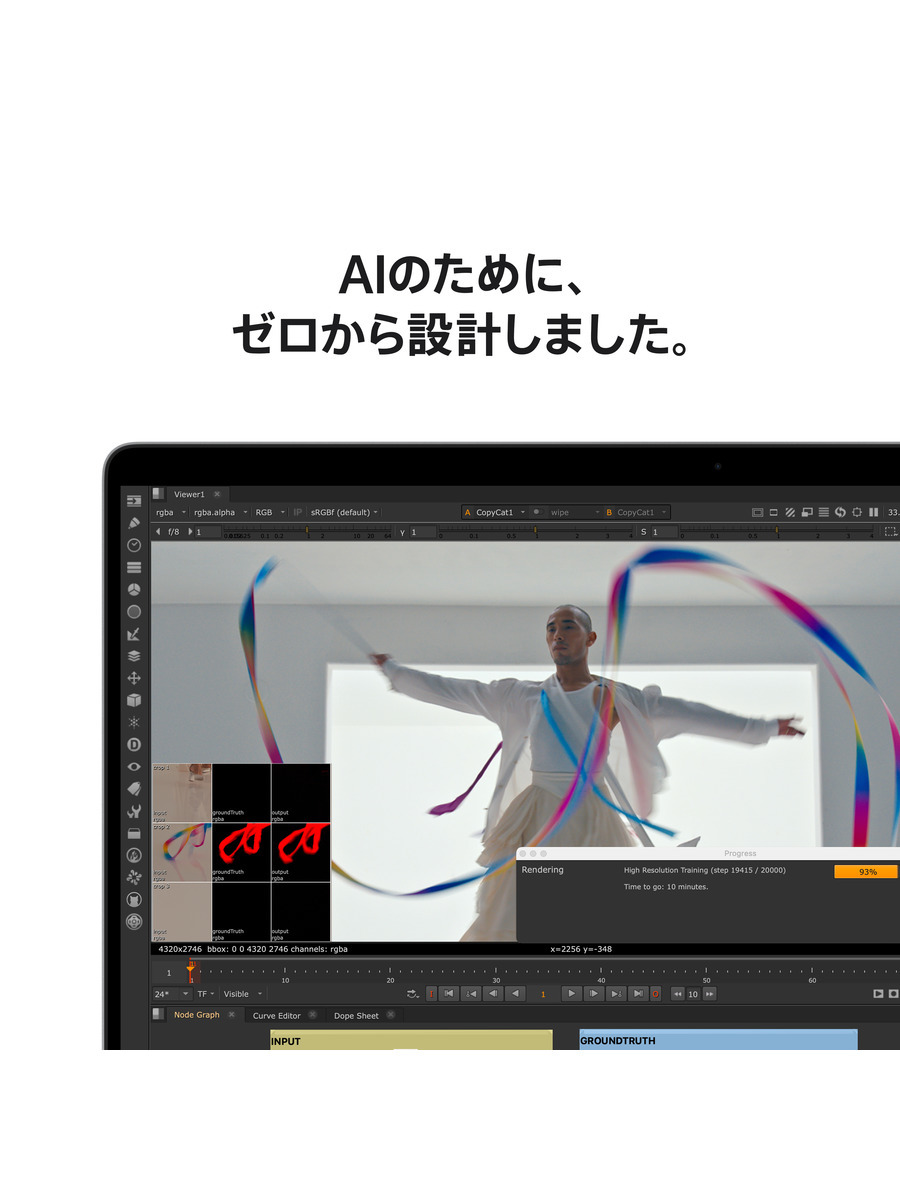This screenshot has height=1200, width=900.
Task: Open the Image nodes menu in toolbar
Action: click(x=134, y=500)
